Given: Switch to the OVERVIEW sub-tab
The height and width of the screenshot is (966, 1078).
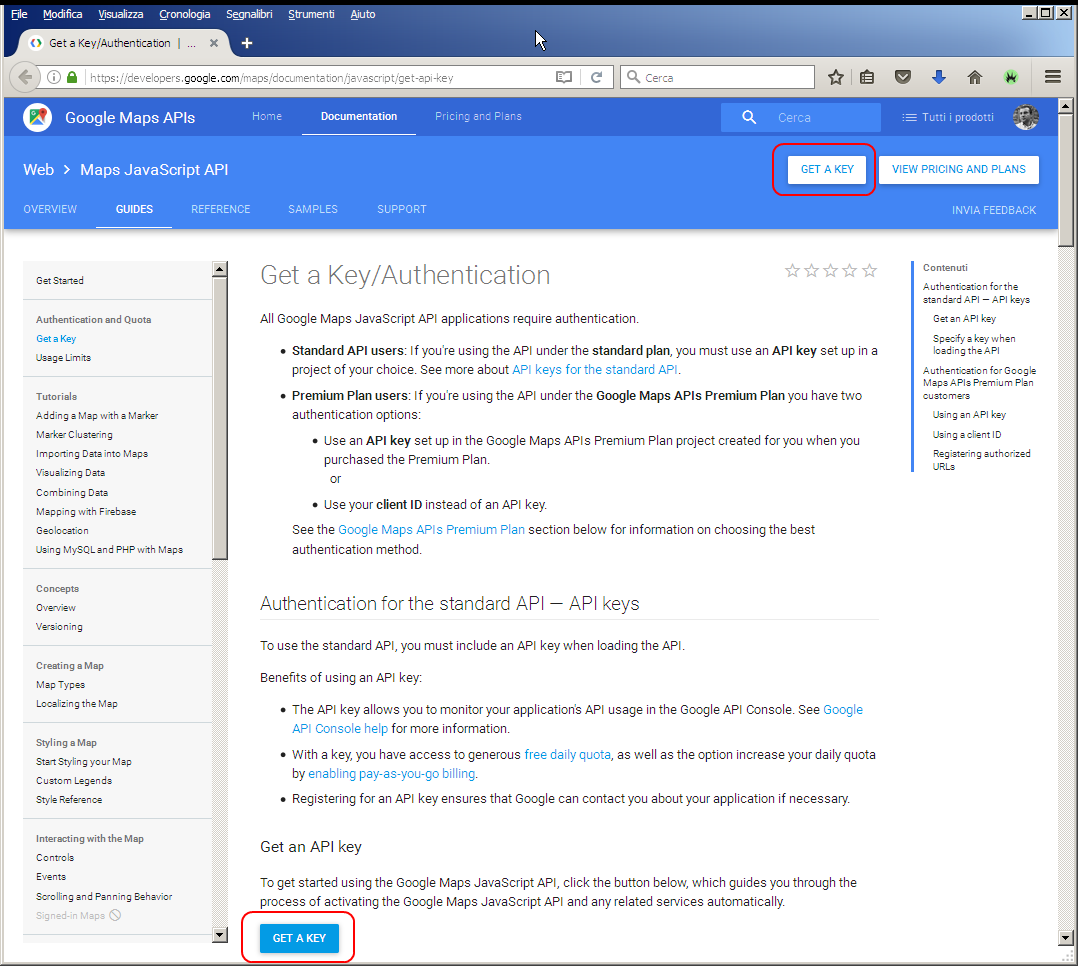Looking at the screenshot, I should point(50,209).
